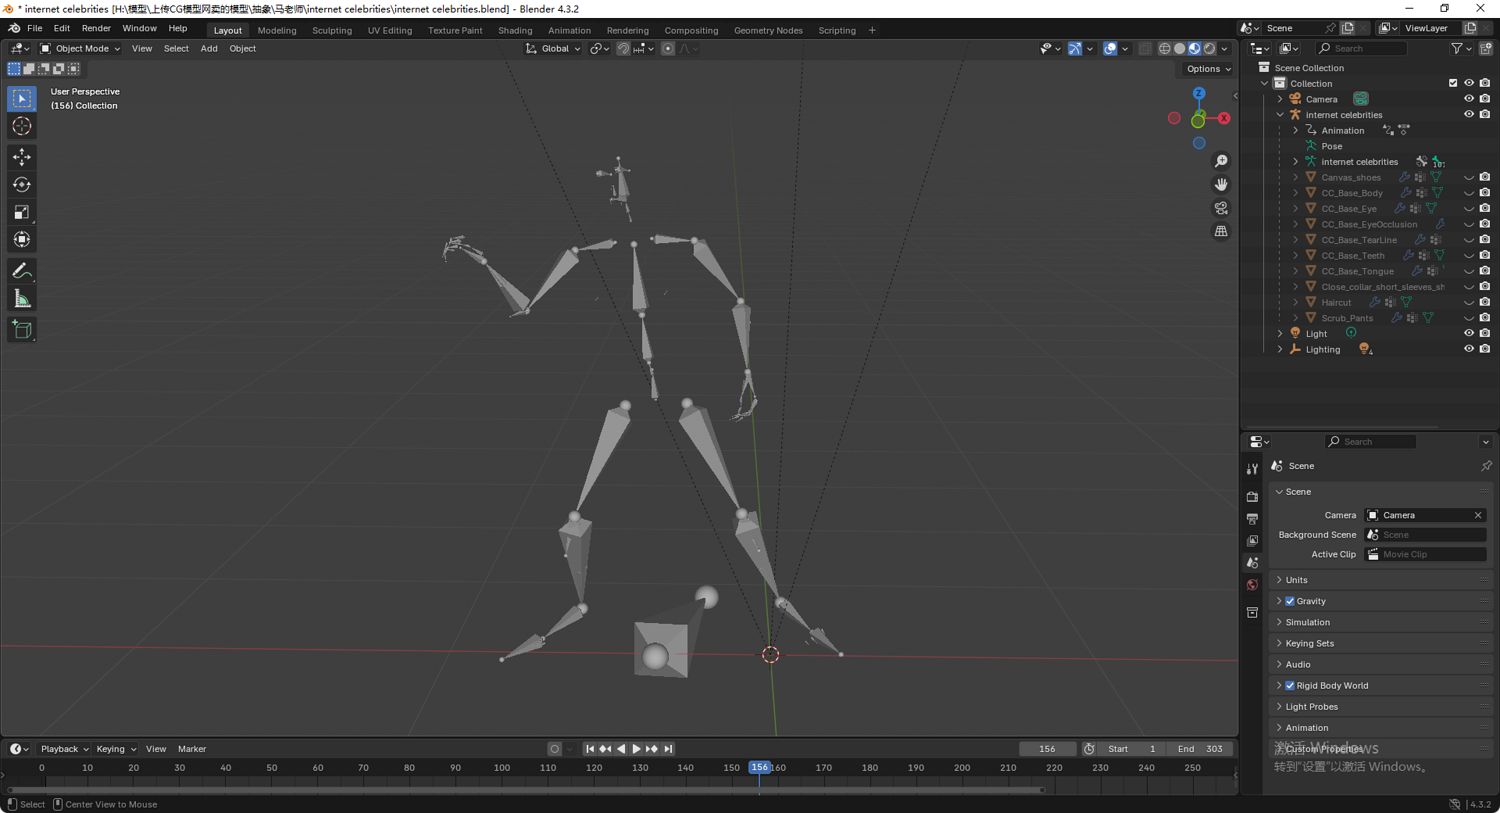The height and width of the screenshot is (813, 1500).
Task: Open the Playback dropdown in timeline
Action: 64,749
